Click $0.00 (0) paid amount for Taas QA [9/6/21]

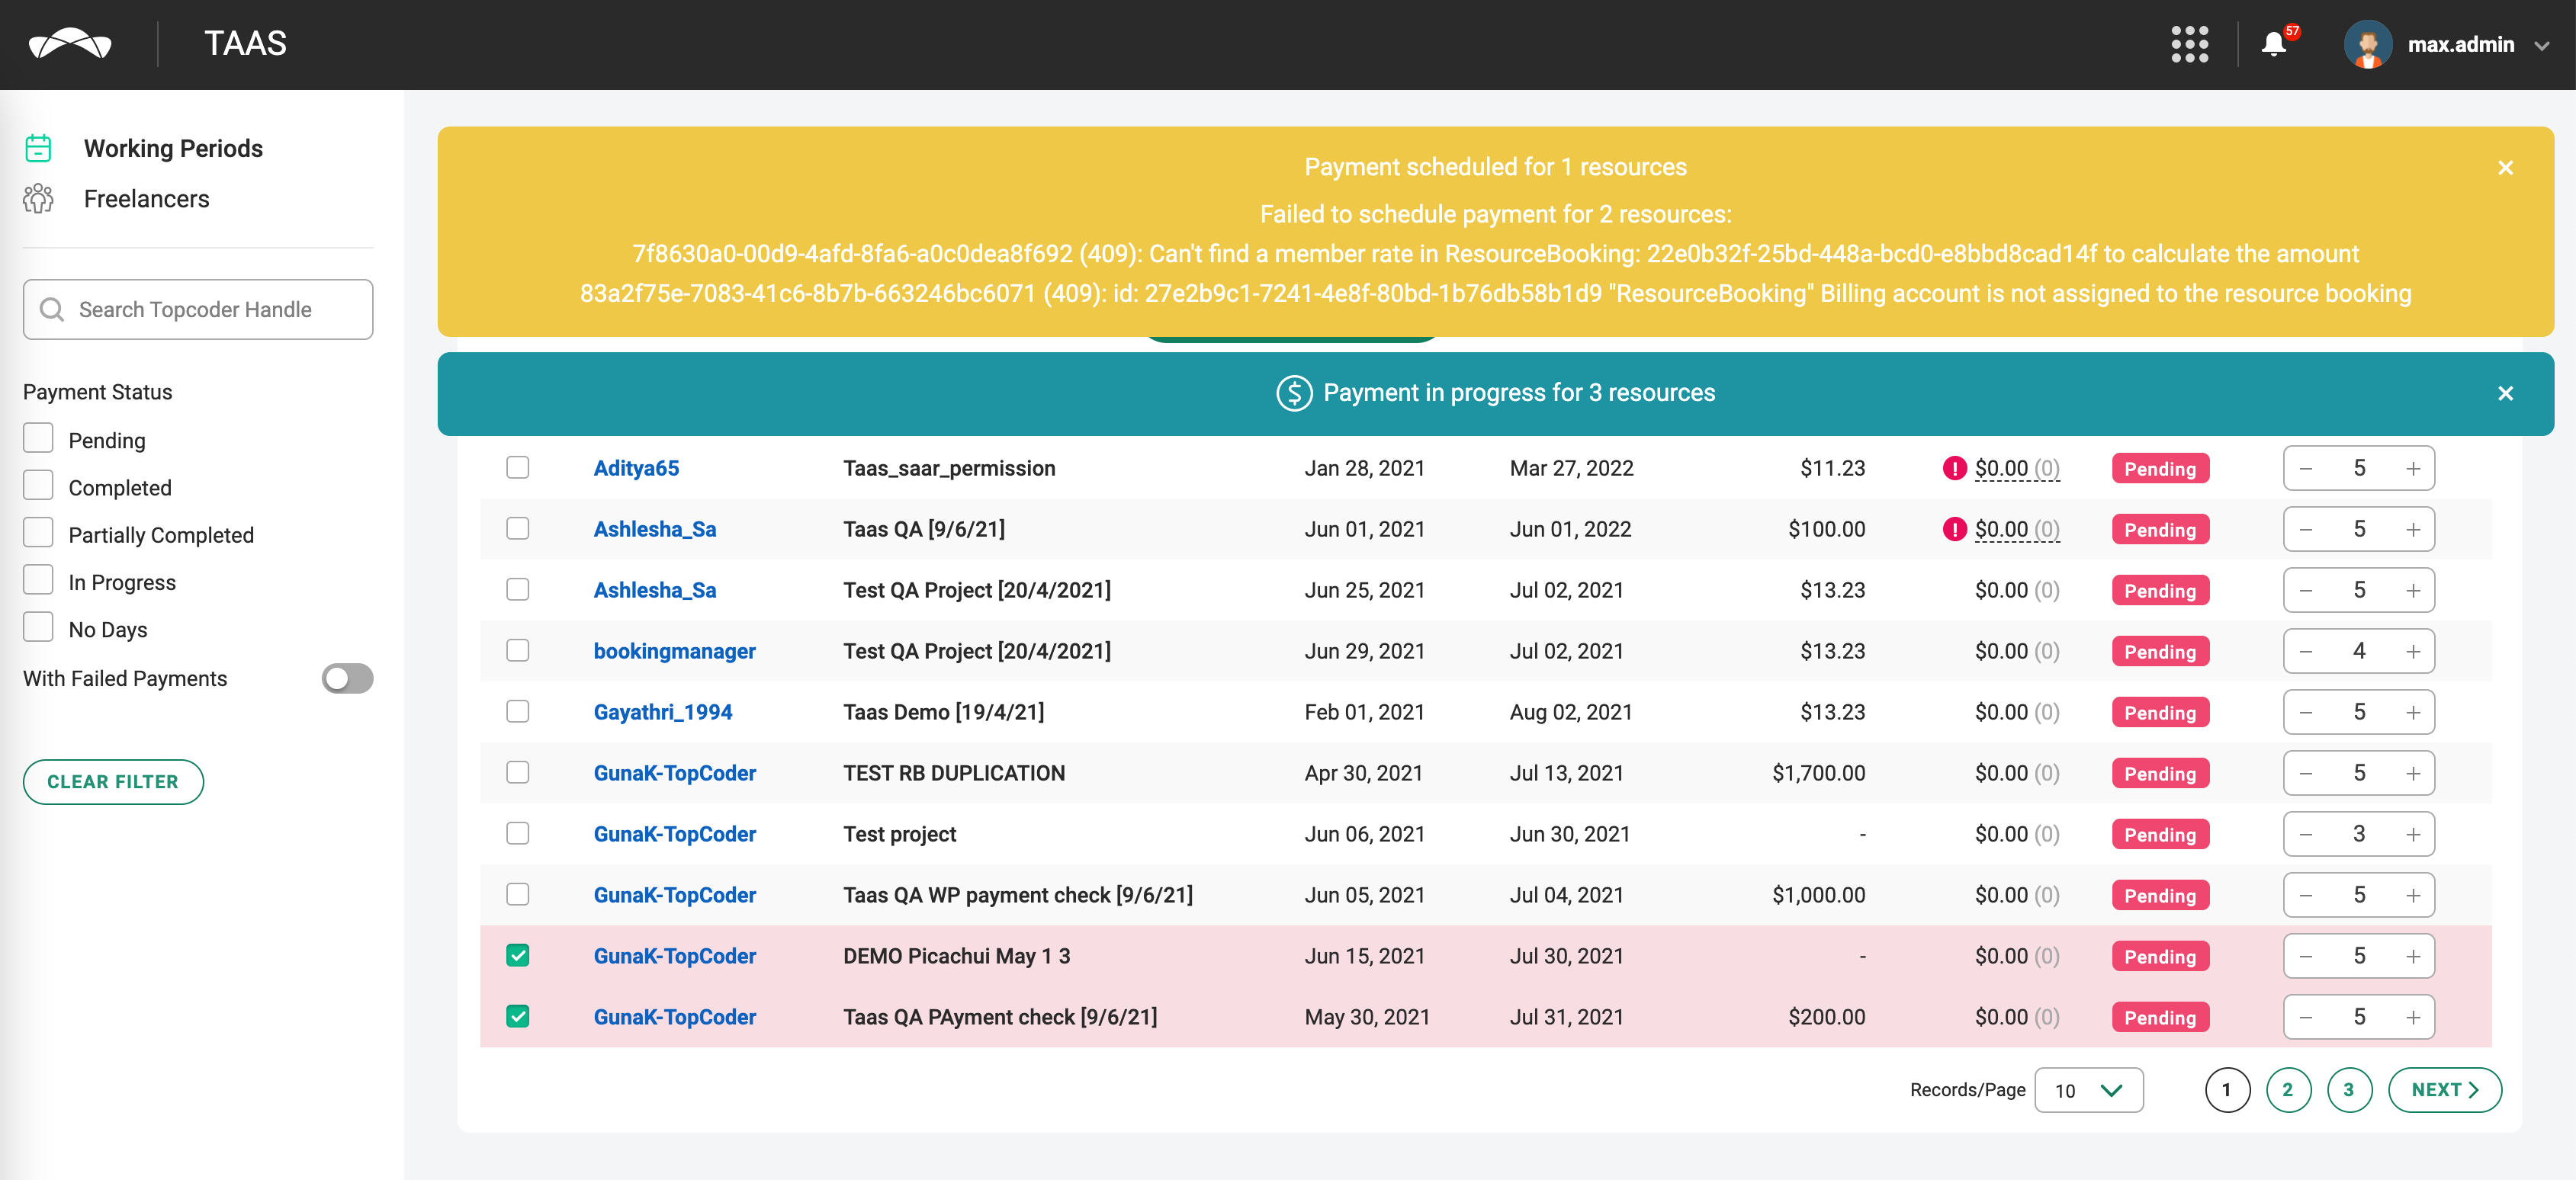(2017, 530)
